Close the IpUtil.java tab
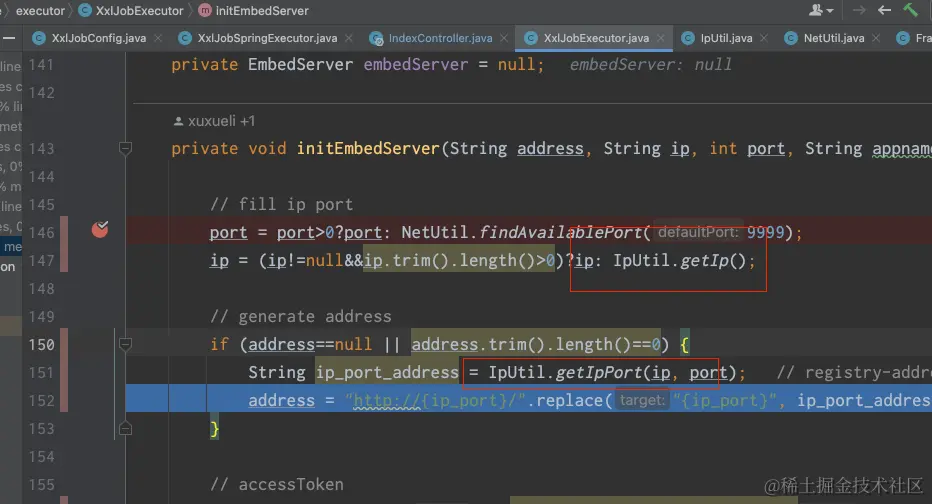 pos(764,38)
